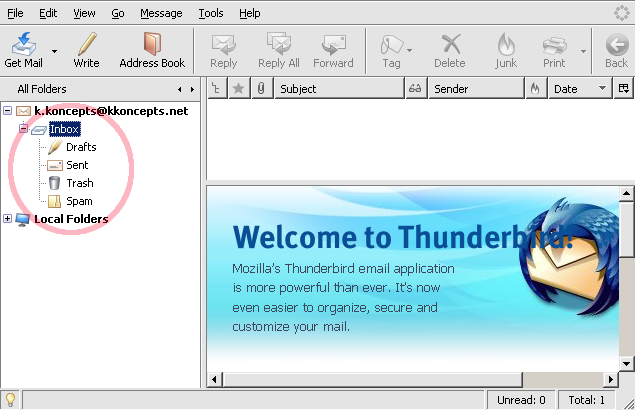Click the All Folders header label
The height and width of the screenshot is (410, 635).
[42, 89]
